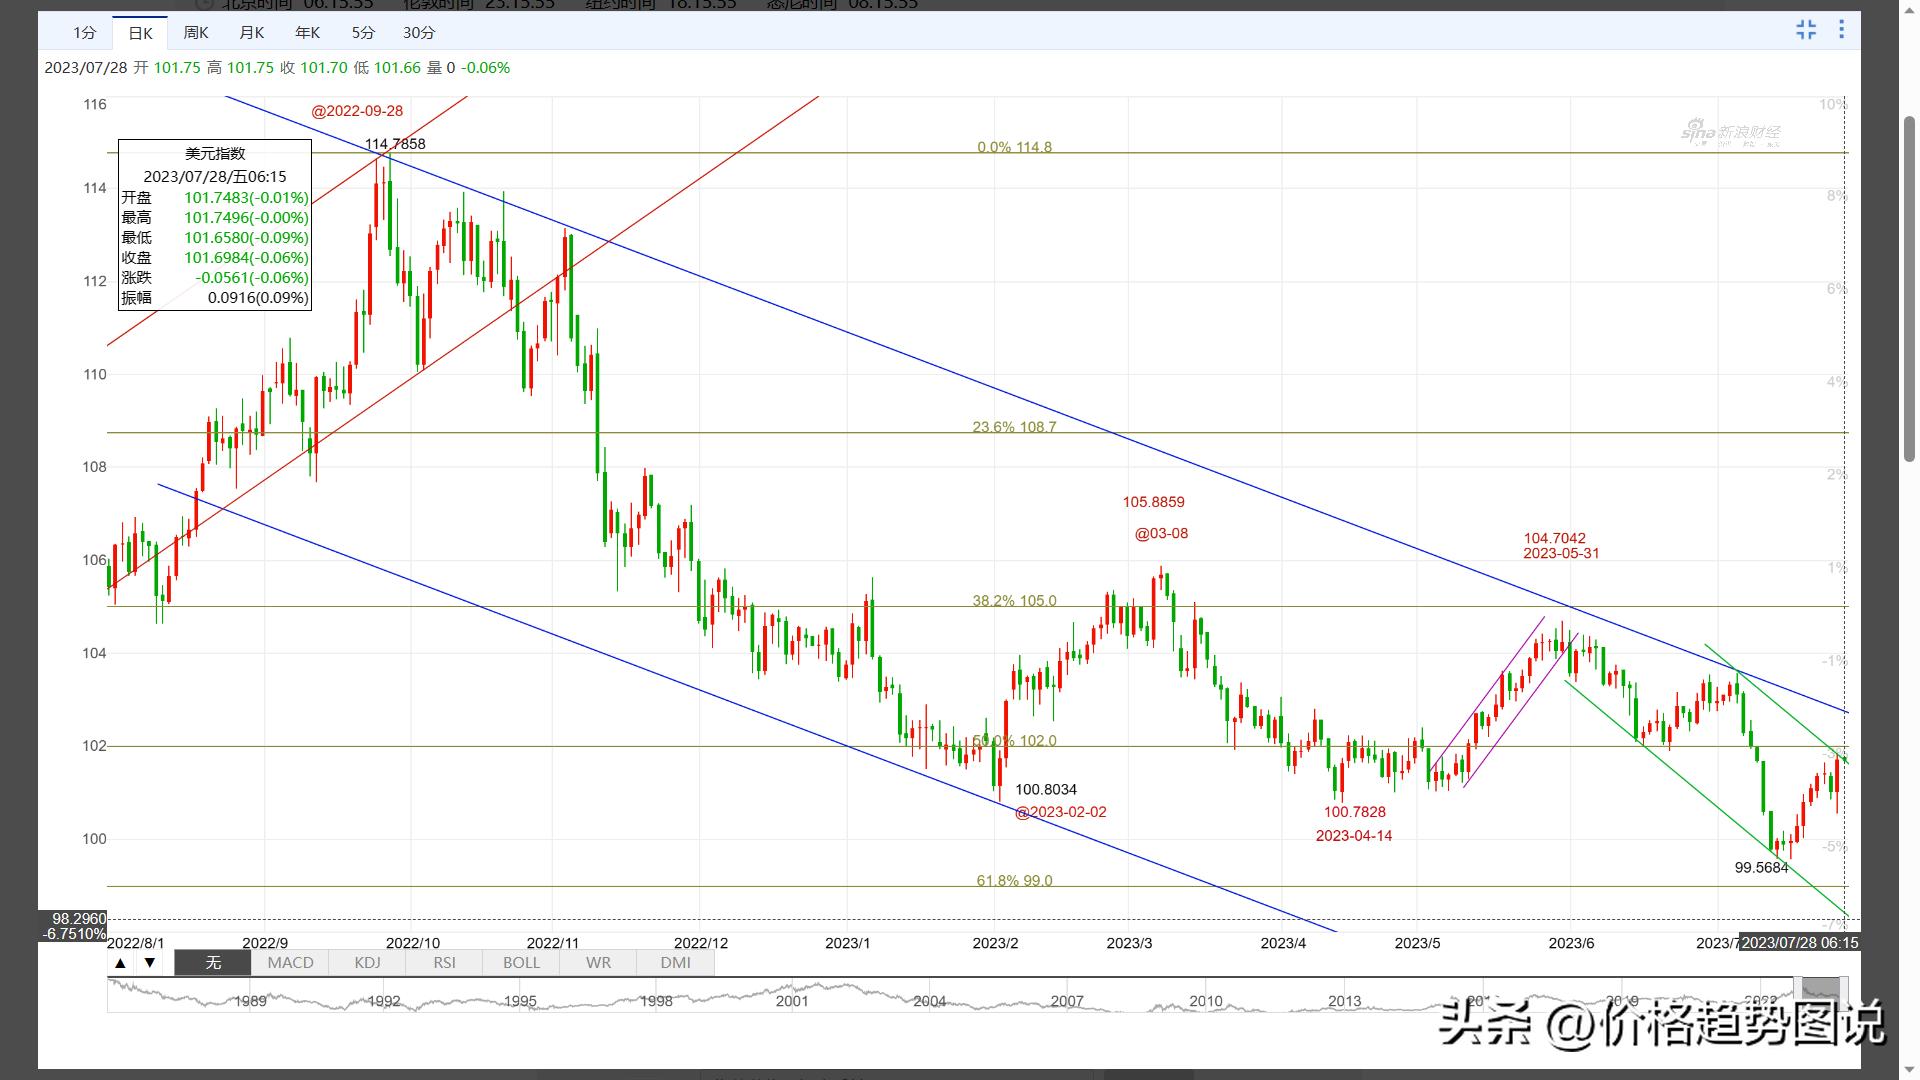The height and width of the screenshot is (1080, 1920).
Task: Open the three-dot more options menu
Action: coord(1841,30)
